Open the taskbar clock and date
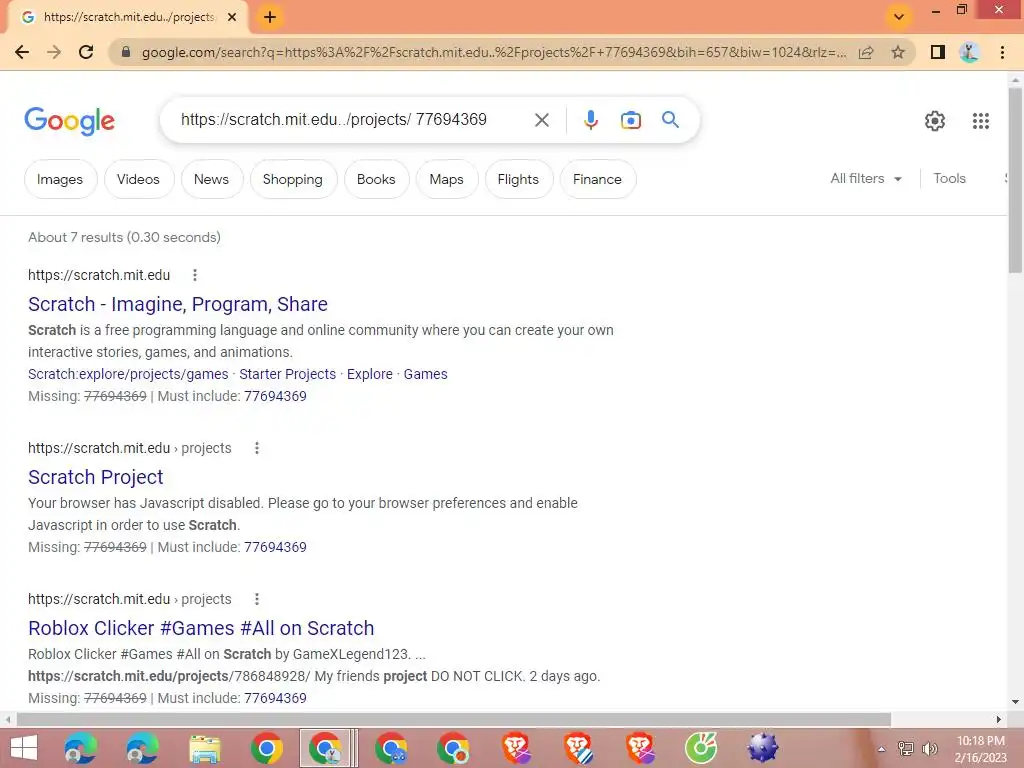 [x=980, y=749]
